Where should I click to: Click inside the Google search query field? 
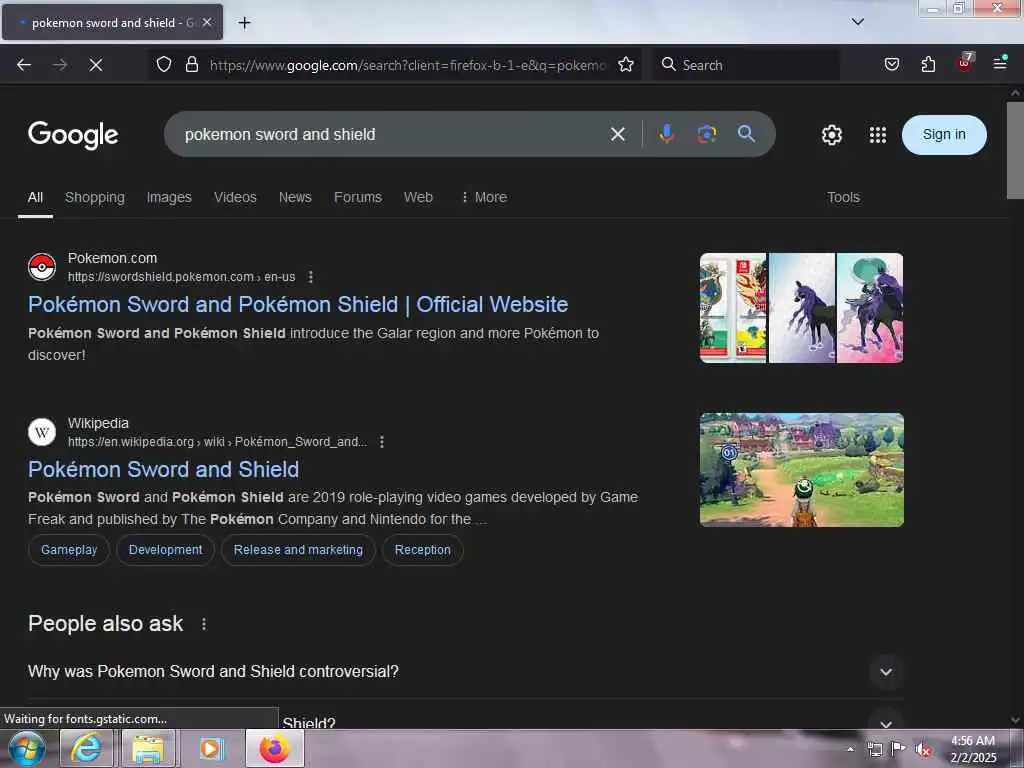pyautogui.click(x=392, y=135)
